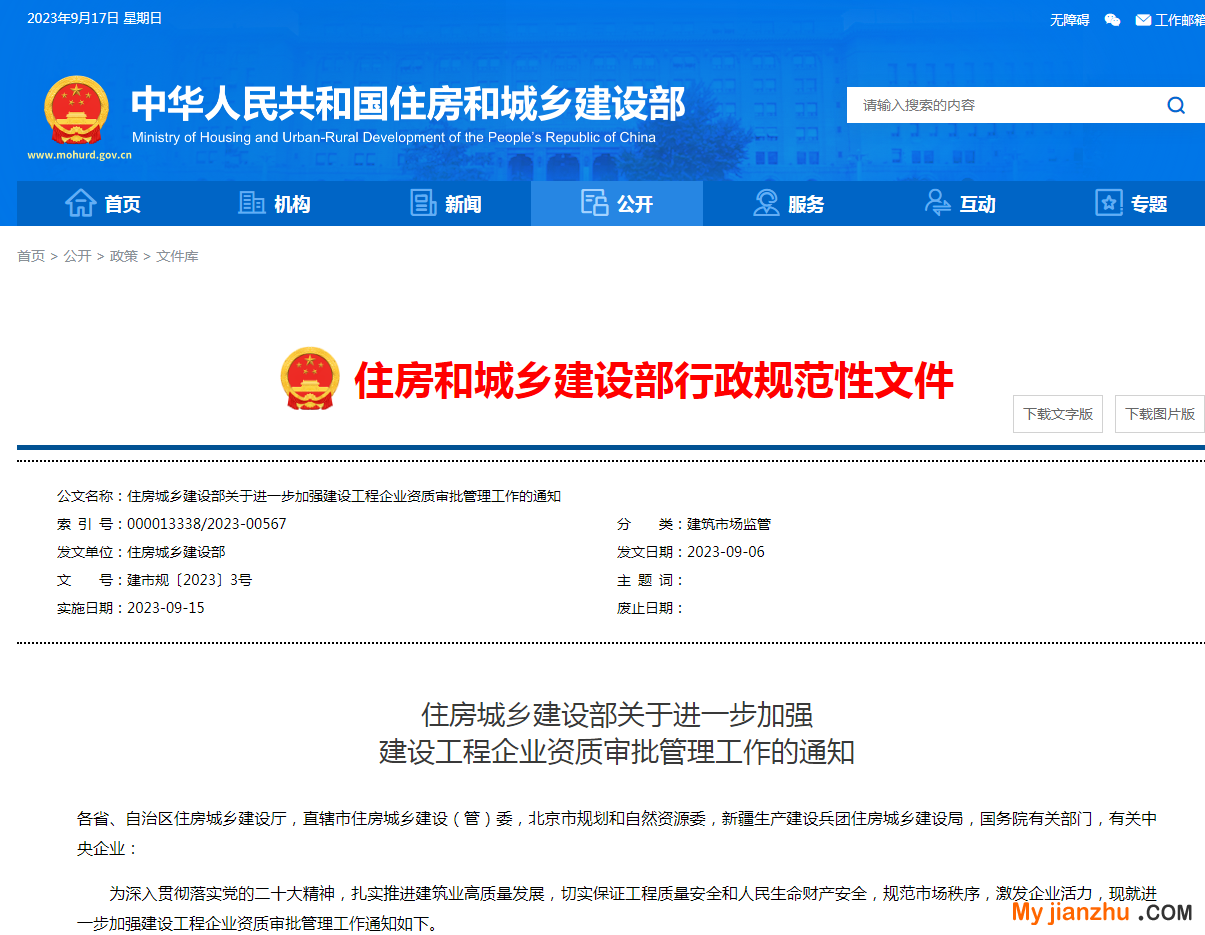Open the 服务 navigation tab
The image size is (1205, 935).
click(x=788, y=203)
